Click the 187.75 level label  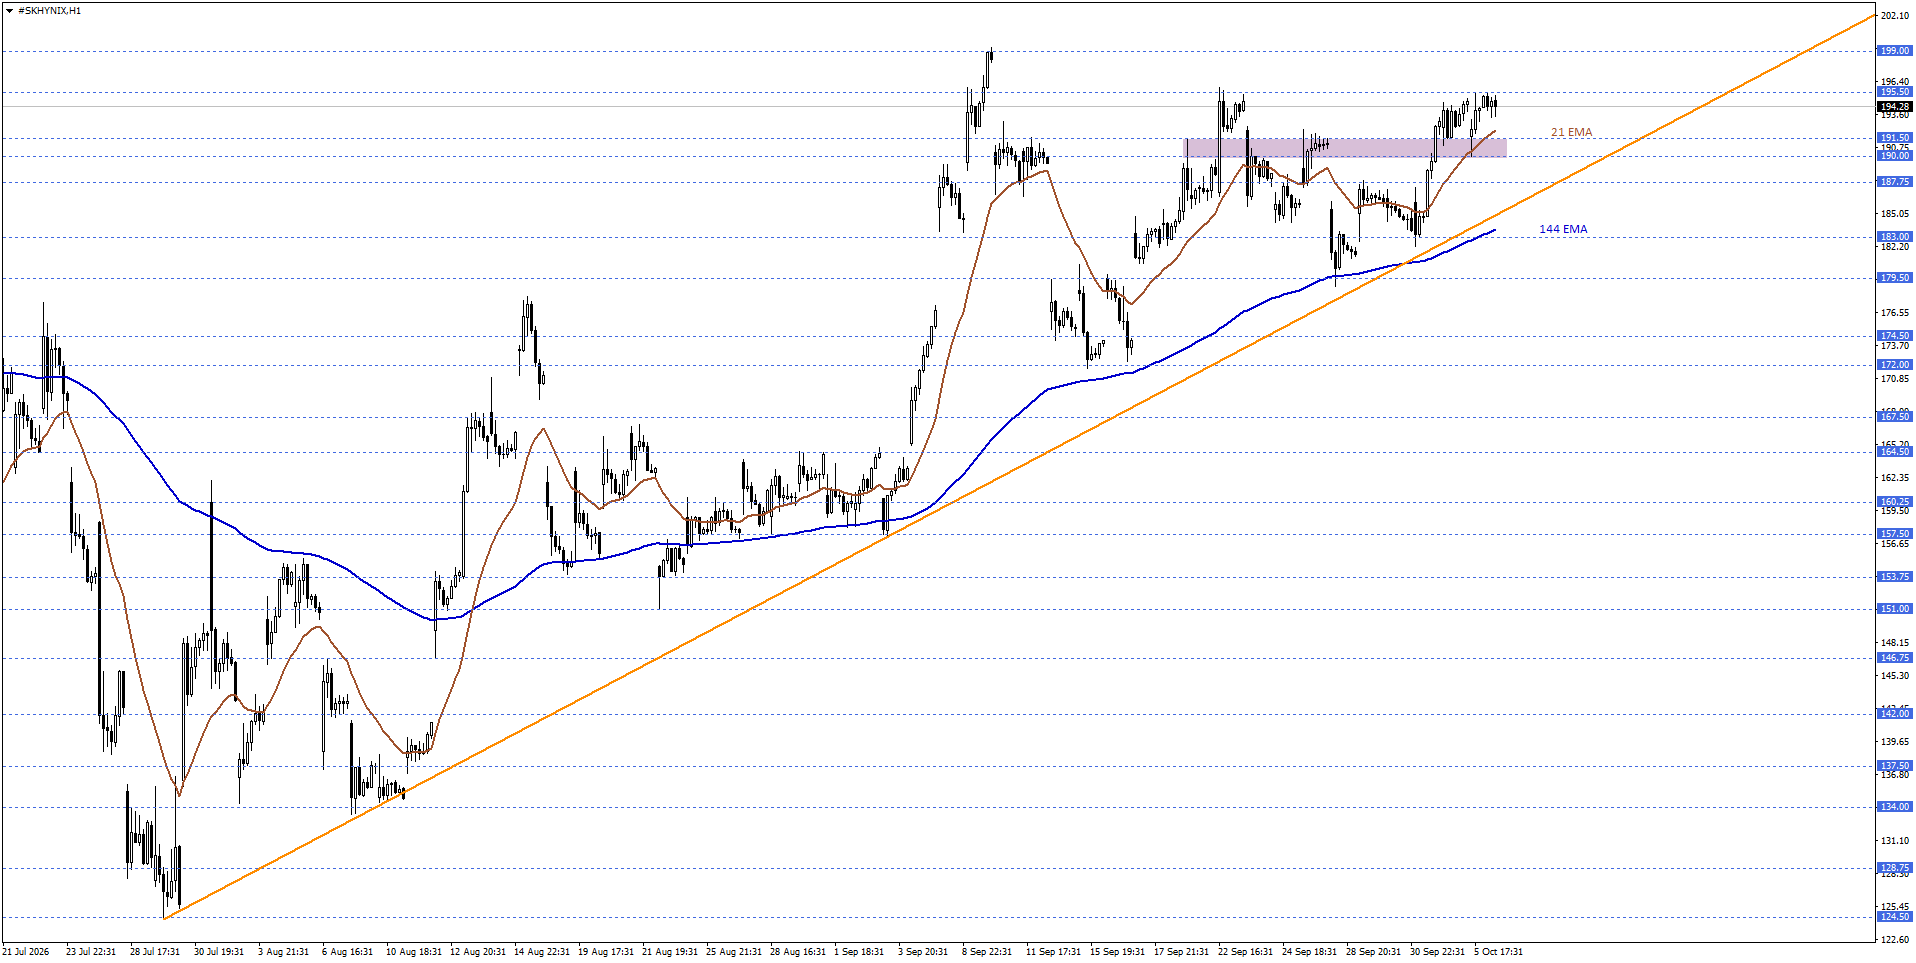click(x=1895, y=182)
